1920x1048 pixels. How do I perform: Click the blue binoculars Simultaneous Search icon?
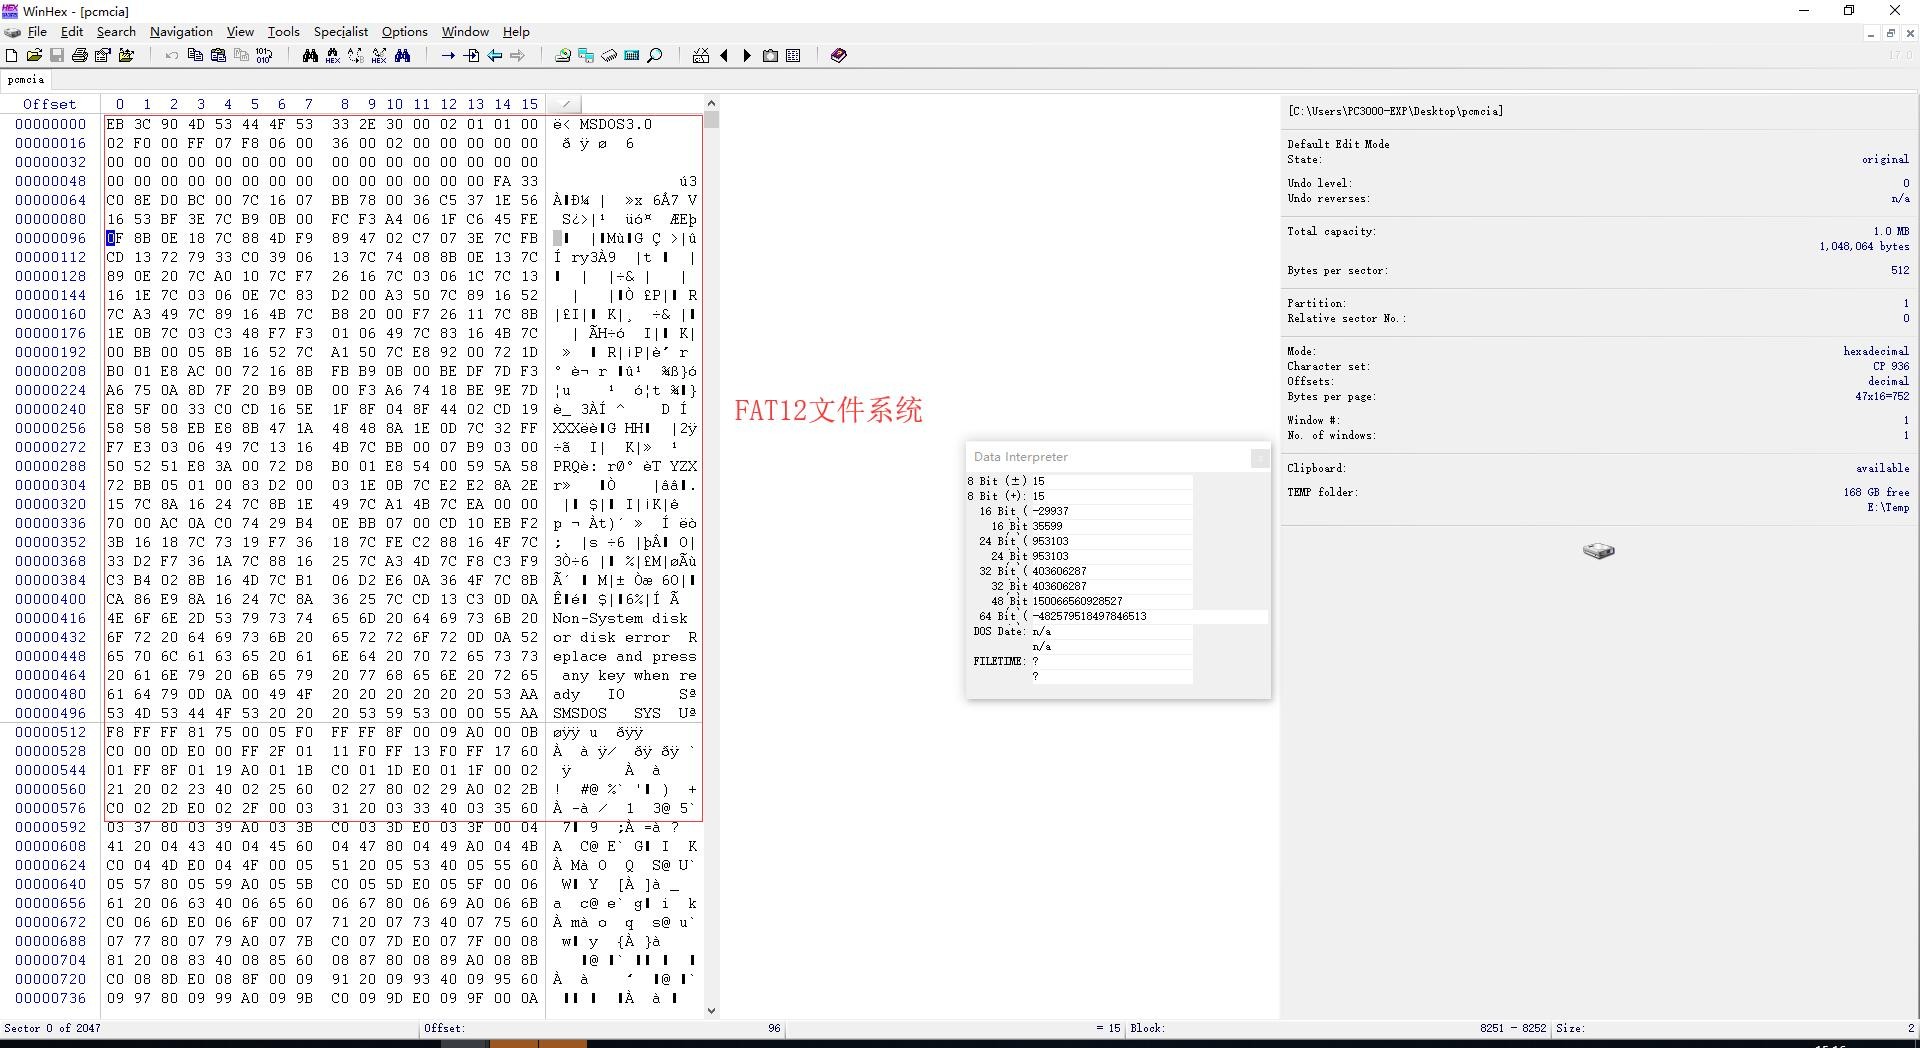pos(402,56)
